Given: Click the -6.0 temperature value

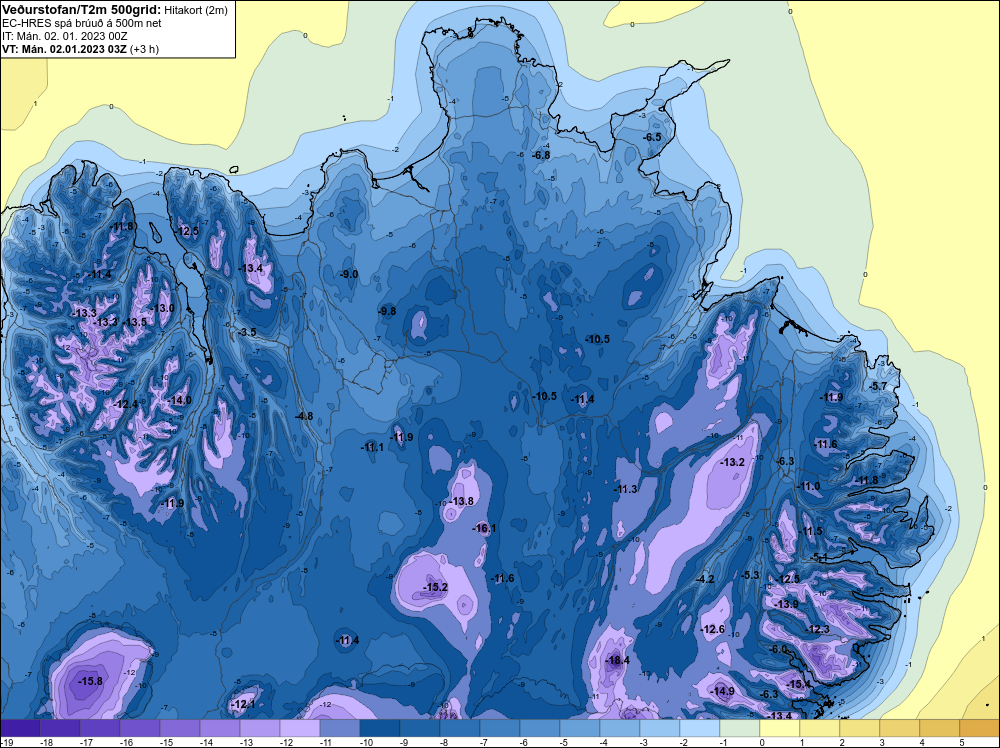Looking at the screenshot, I should pyautogui.click(x=778, y=649).
